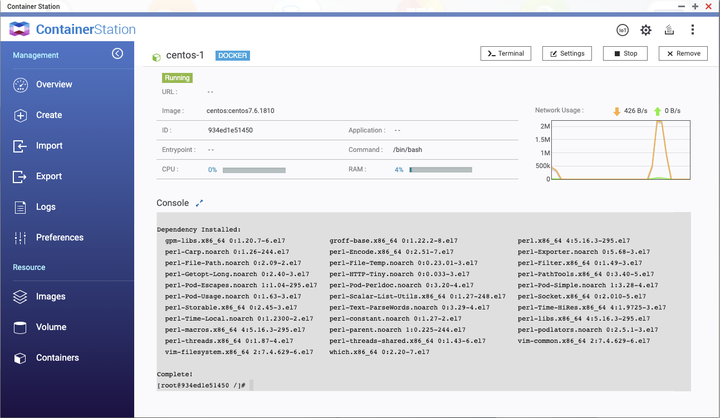The width and height of the screenshot is (720, 418).
Task: Click the Resource section header
Action: [x=29, y=267]
